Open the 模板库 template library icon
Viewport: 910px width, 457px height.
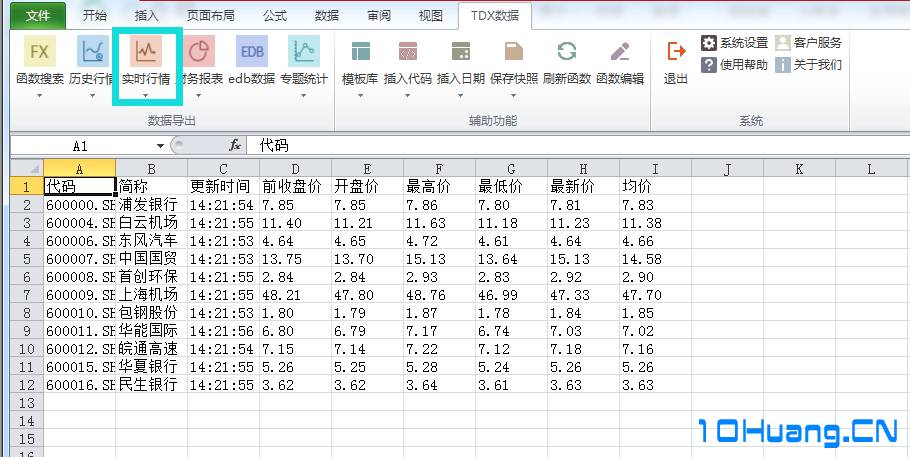pos(360,51)
